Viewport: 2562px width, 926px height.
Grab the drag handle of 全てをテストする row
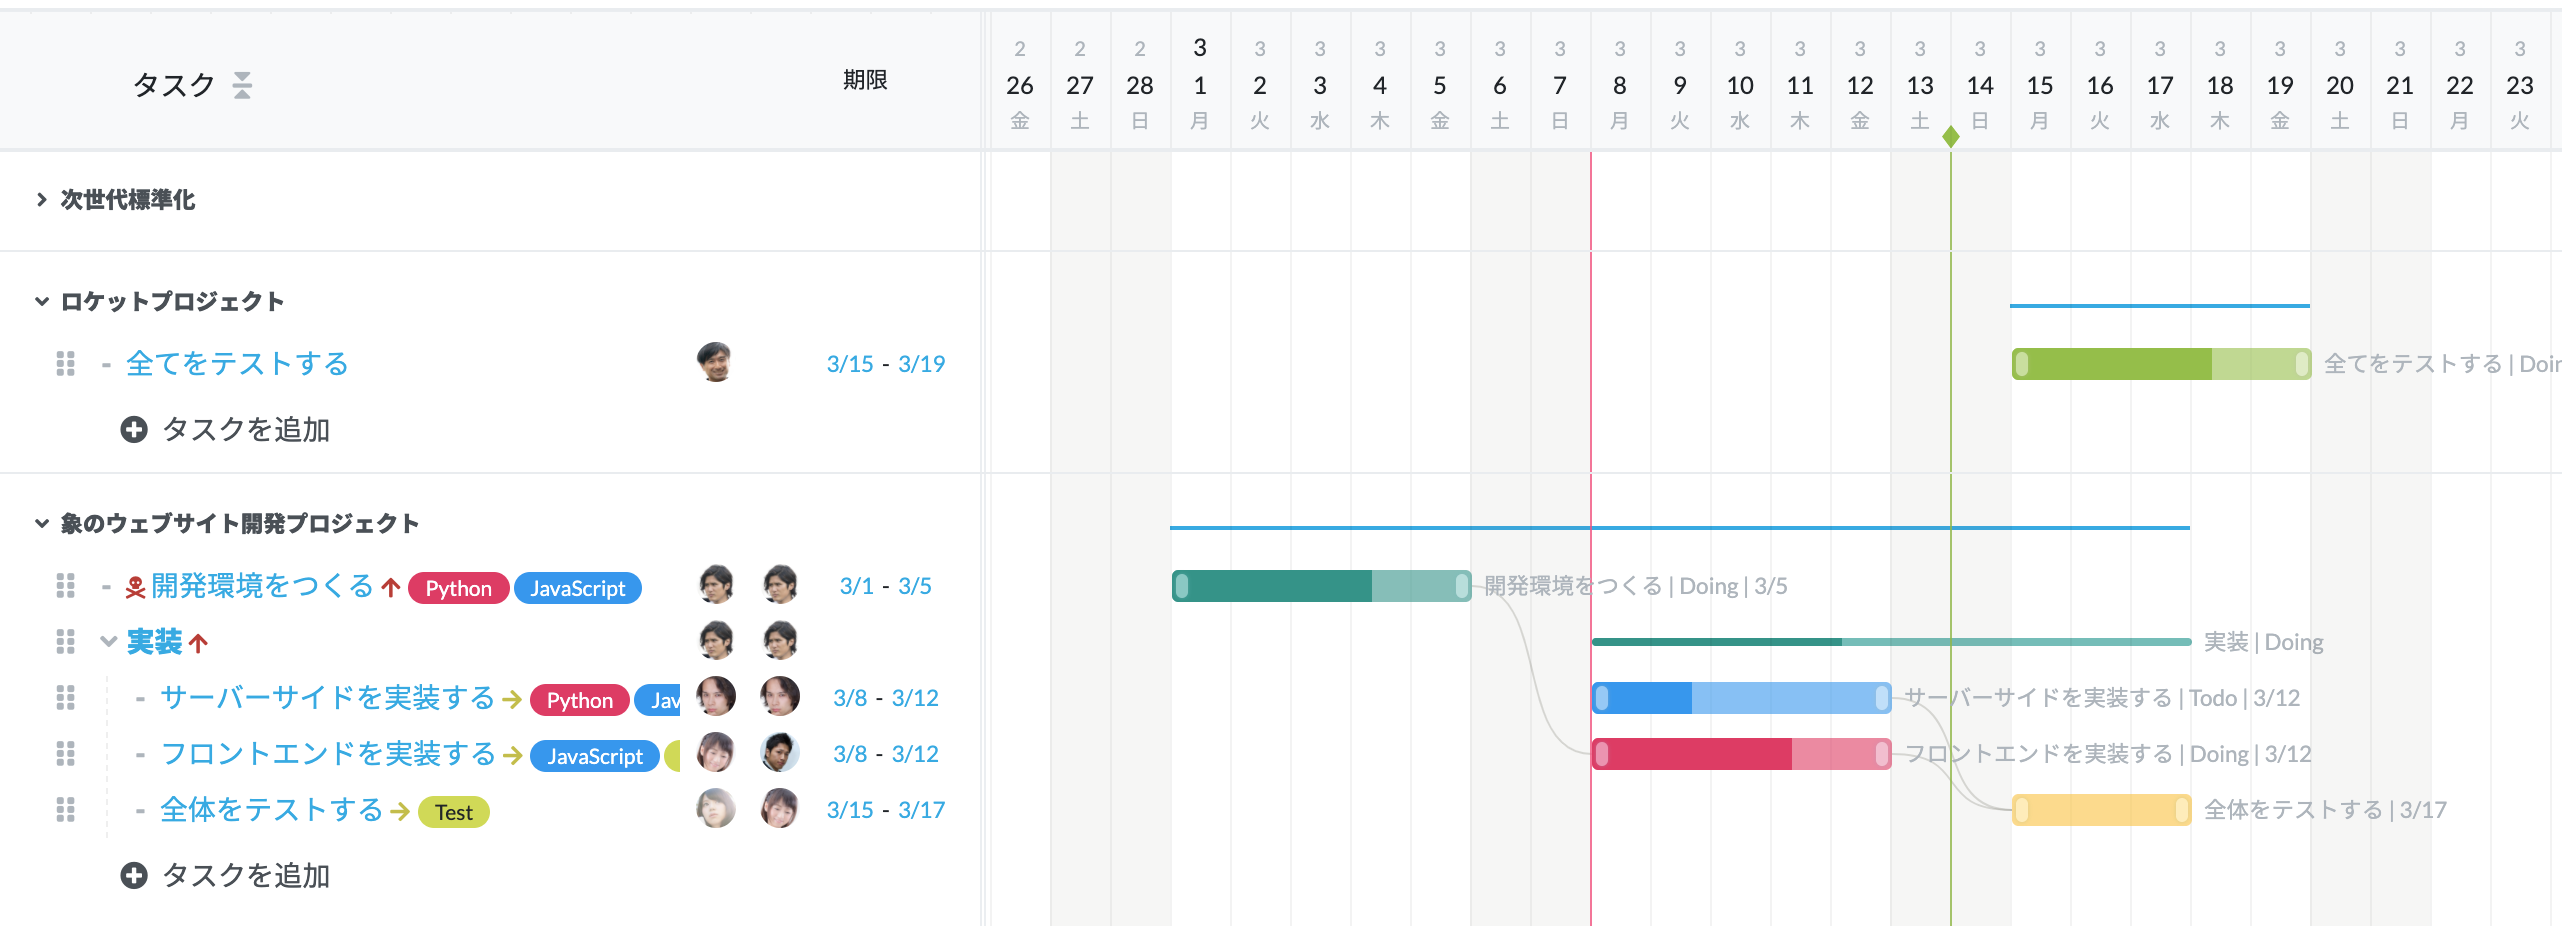[66, 364]
